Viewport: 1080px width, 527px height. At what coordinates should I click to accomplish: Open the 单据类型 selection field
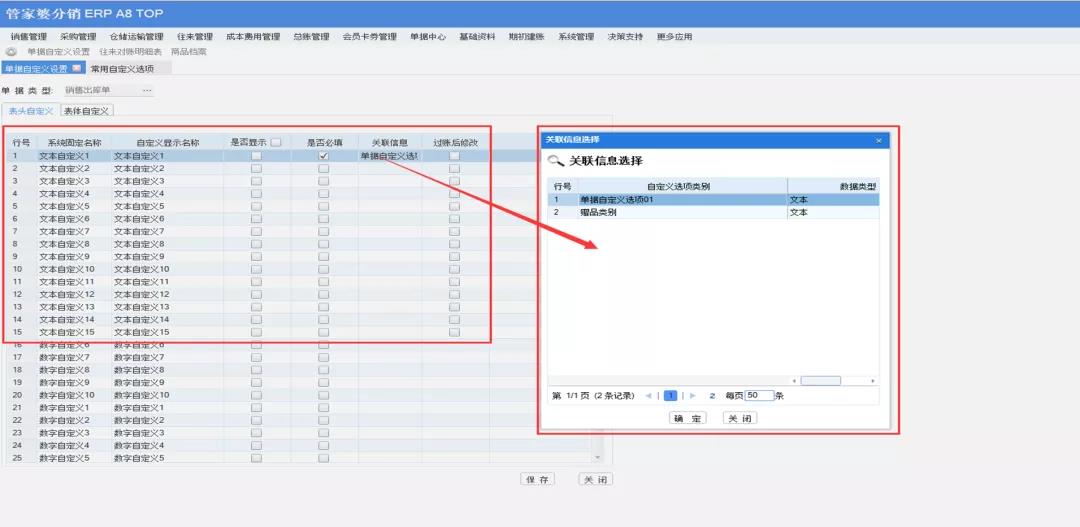100,91
